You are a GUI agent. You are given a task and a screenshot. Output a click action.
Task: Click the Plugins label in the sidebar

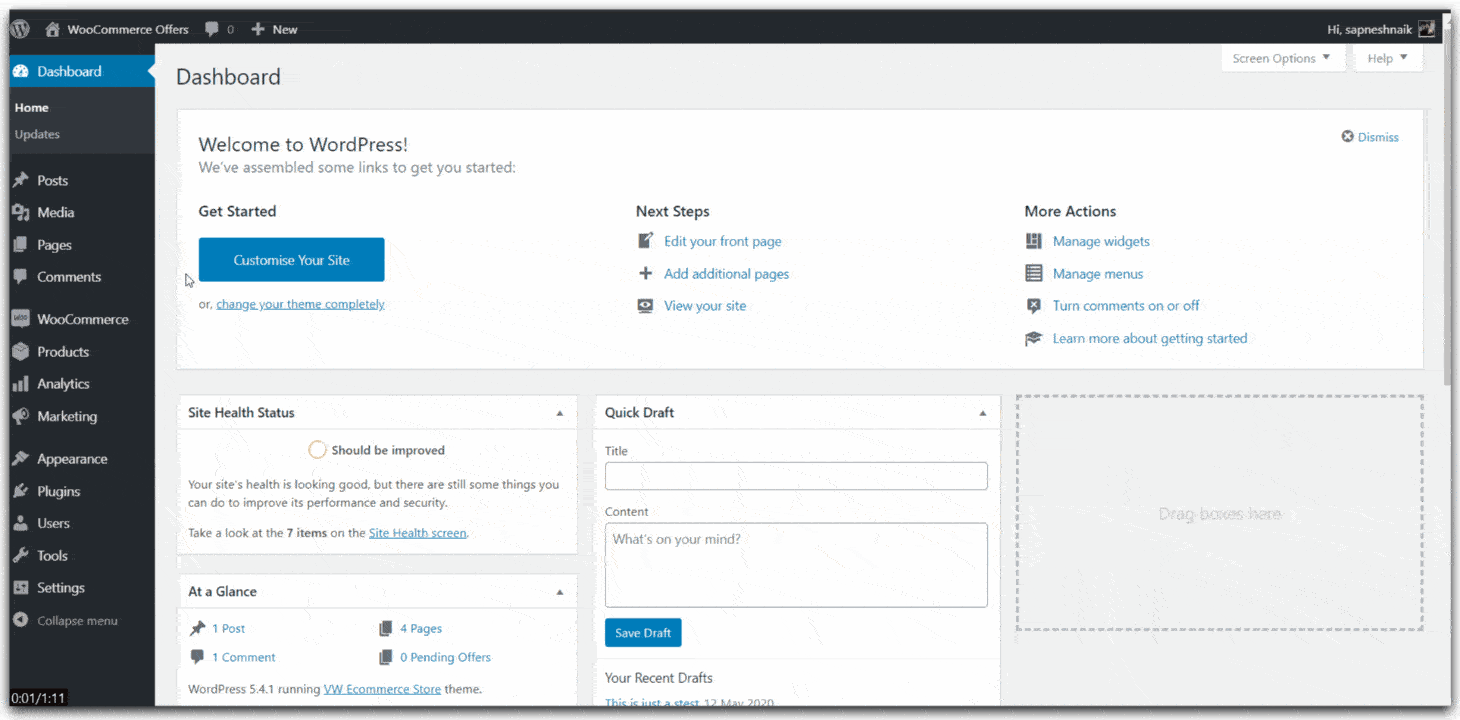click(x=59, y=491)
